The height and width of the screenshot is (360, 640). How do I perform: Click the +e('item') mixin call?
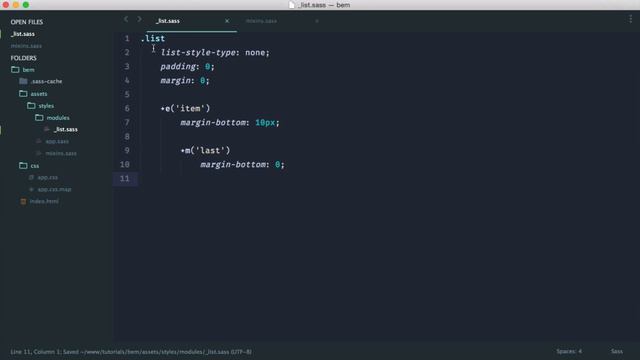coord(185,109)
